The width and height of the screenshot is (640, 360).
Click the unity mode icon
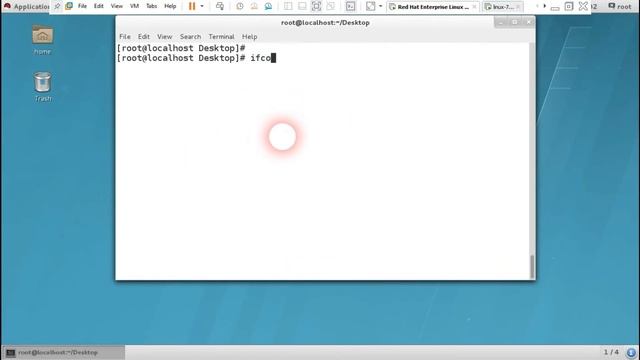331,6
